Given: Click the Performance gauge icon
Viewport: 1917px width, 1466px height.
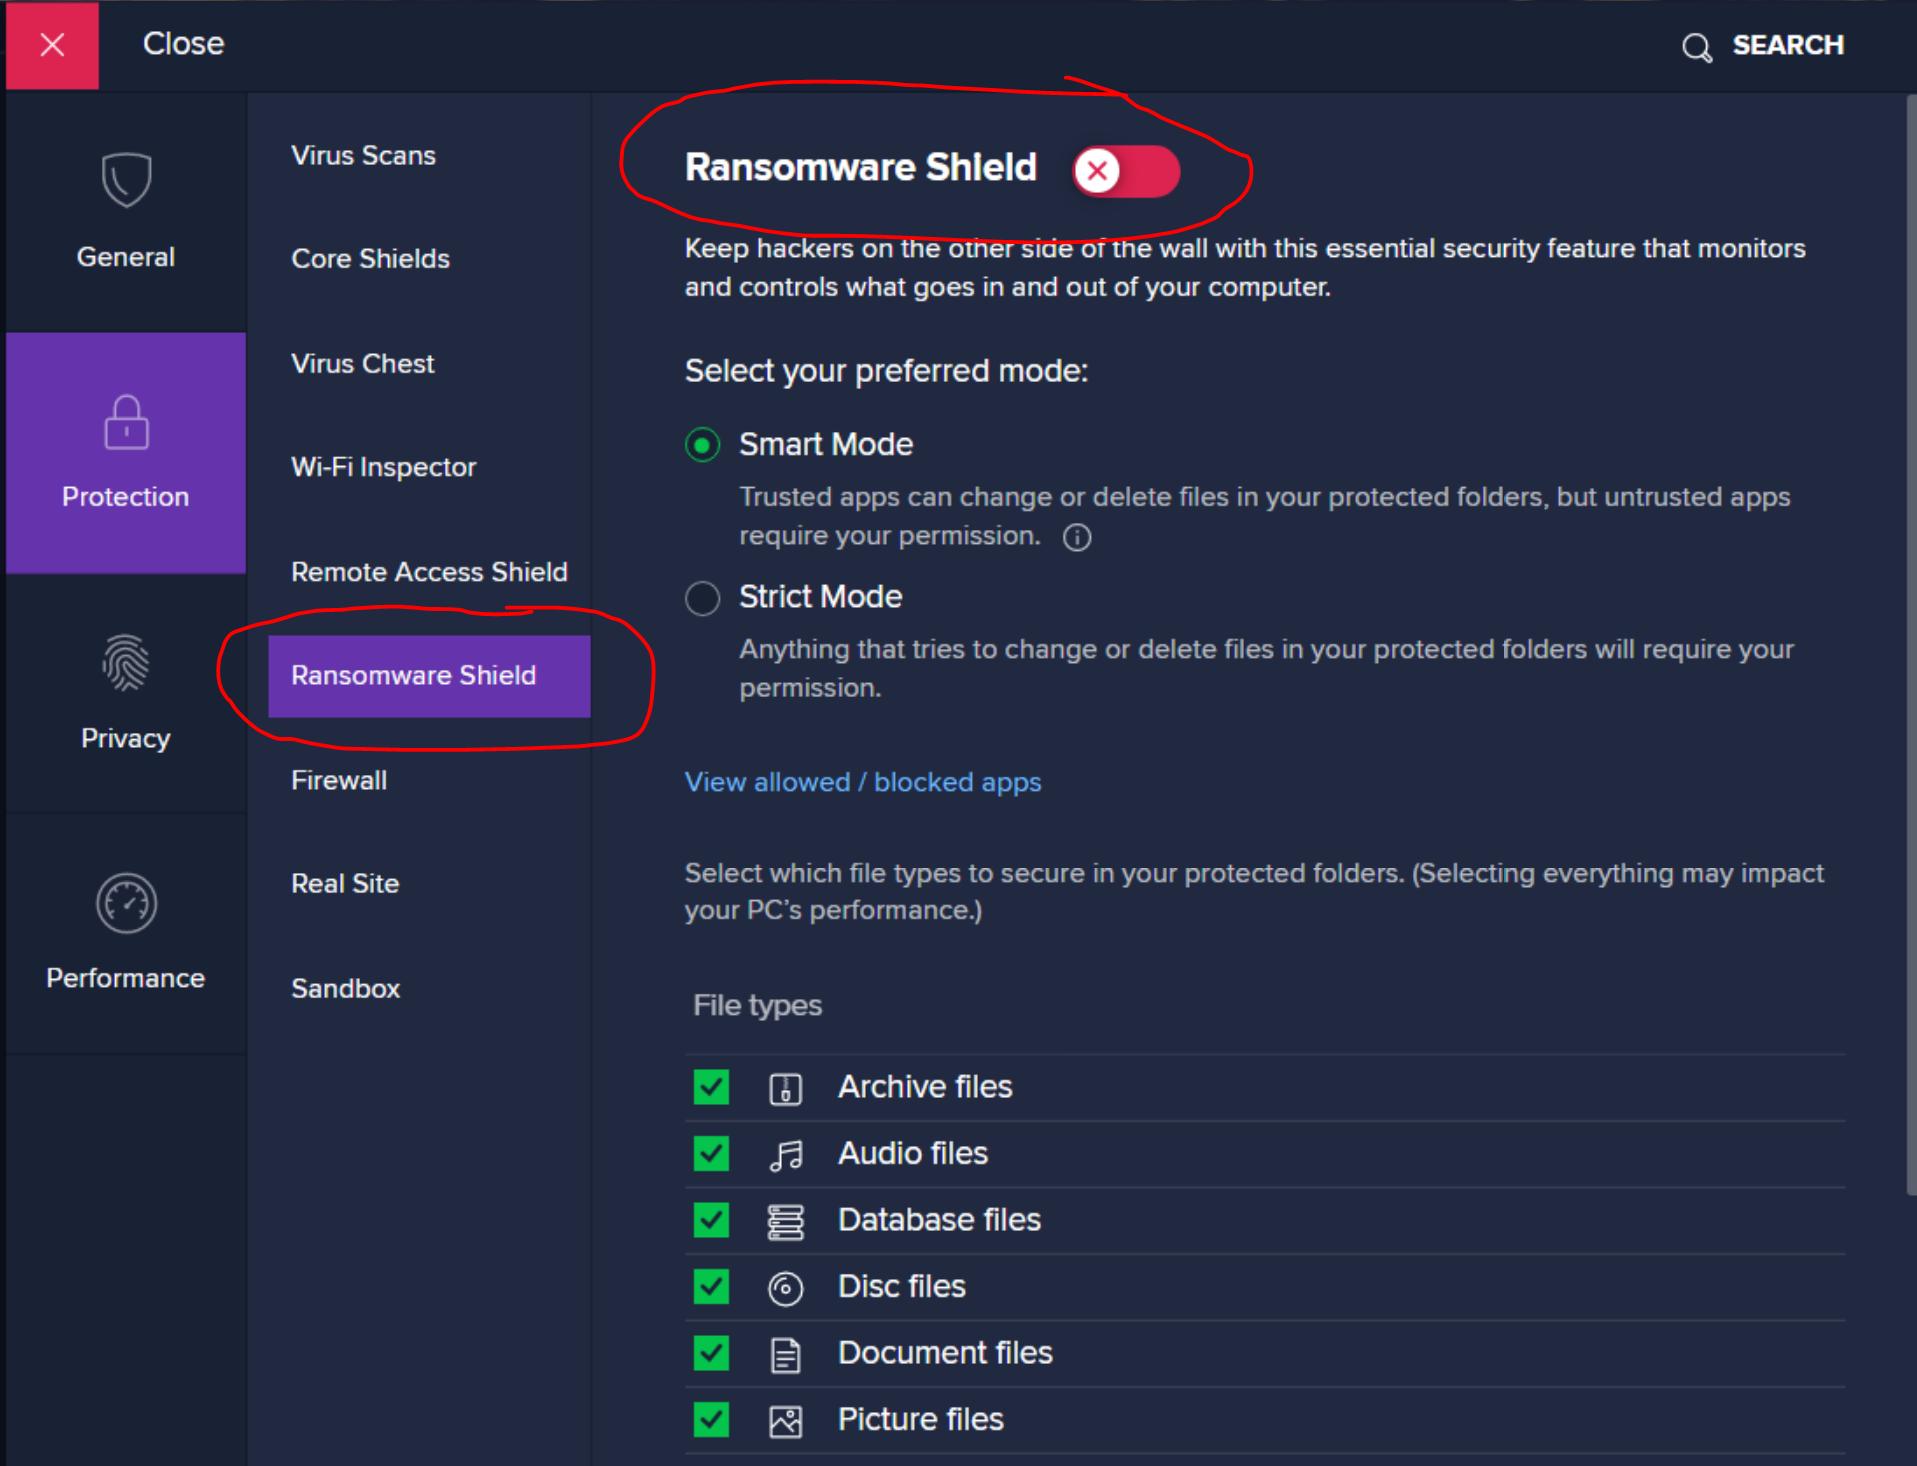Looking at the screenshot, I should [126, 903].
